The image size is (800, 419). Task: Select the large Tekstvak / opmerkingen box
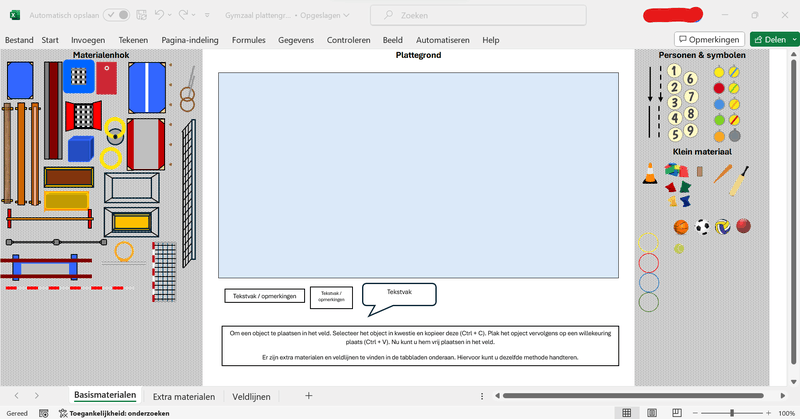[264, 295]
